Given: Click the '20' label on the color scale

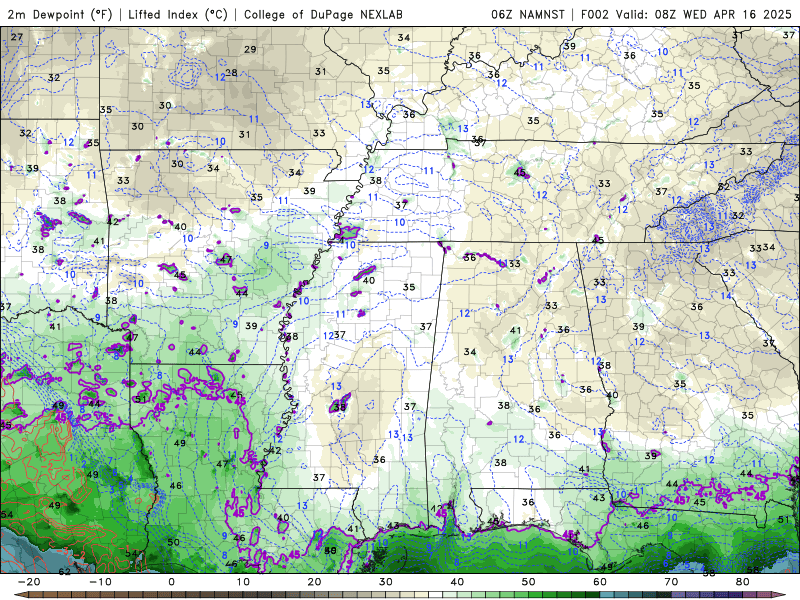Looking at the screenshot, I should (x=314, y=582).
